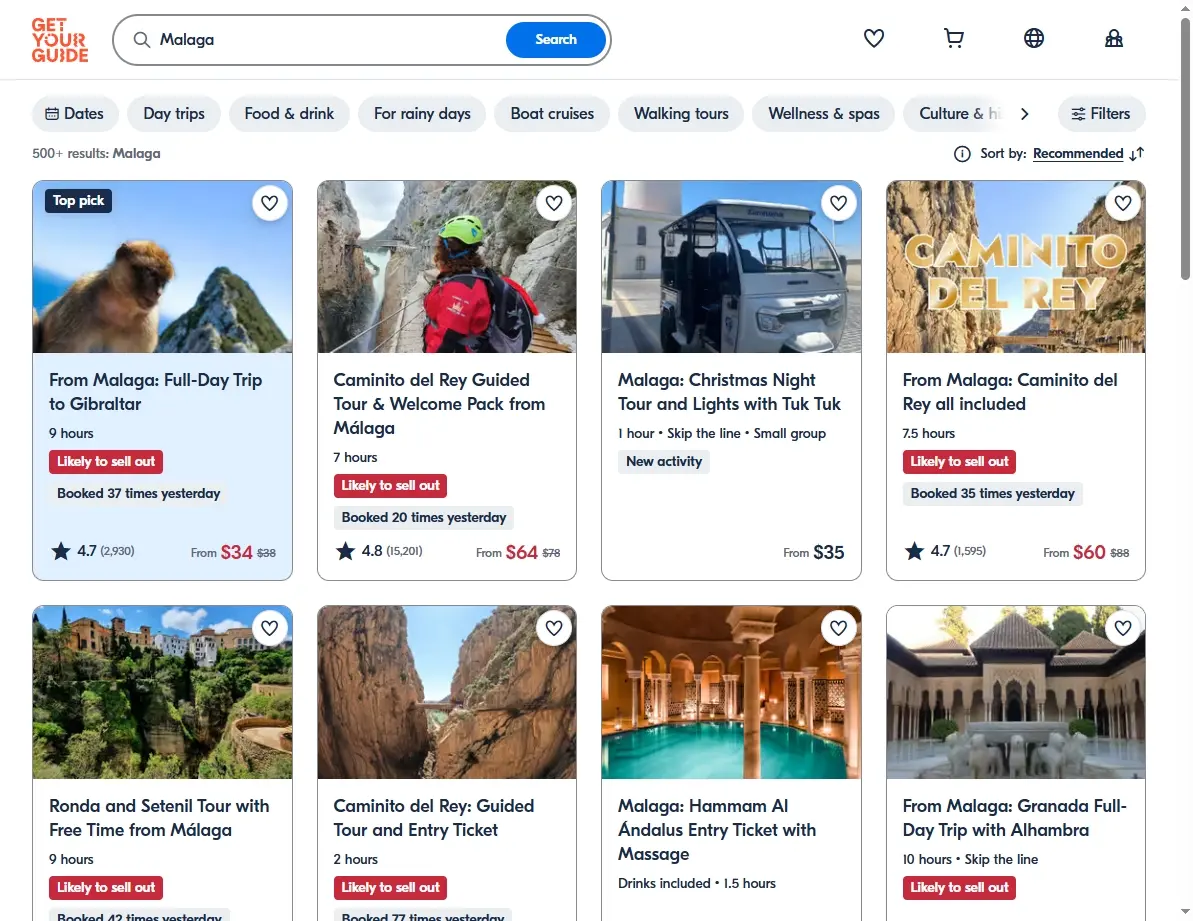Open the Recommended sort dropdown

click(x=1077, y=154)
